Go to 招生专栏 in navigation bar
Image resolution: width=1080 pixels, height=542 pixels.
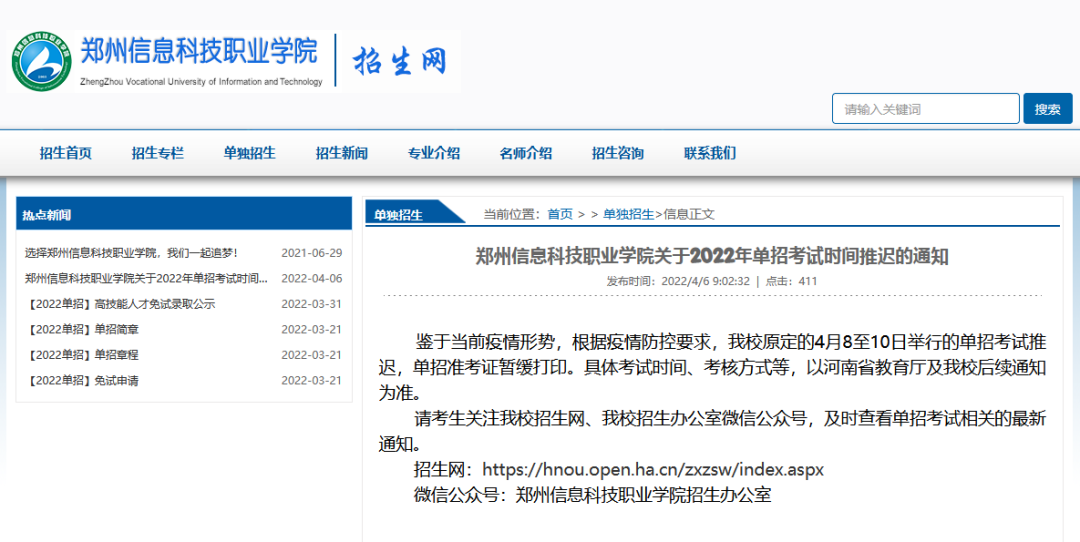(158, 153)
